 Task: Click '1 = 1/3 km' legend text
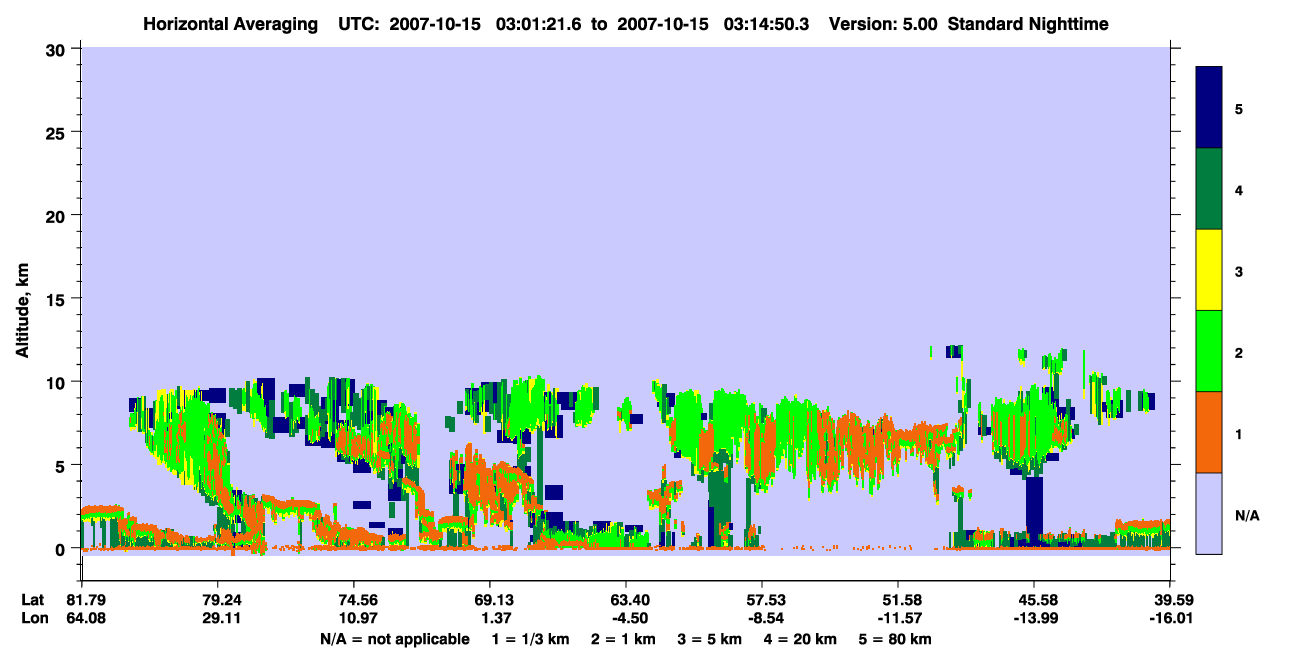point(531,639)
